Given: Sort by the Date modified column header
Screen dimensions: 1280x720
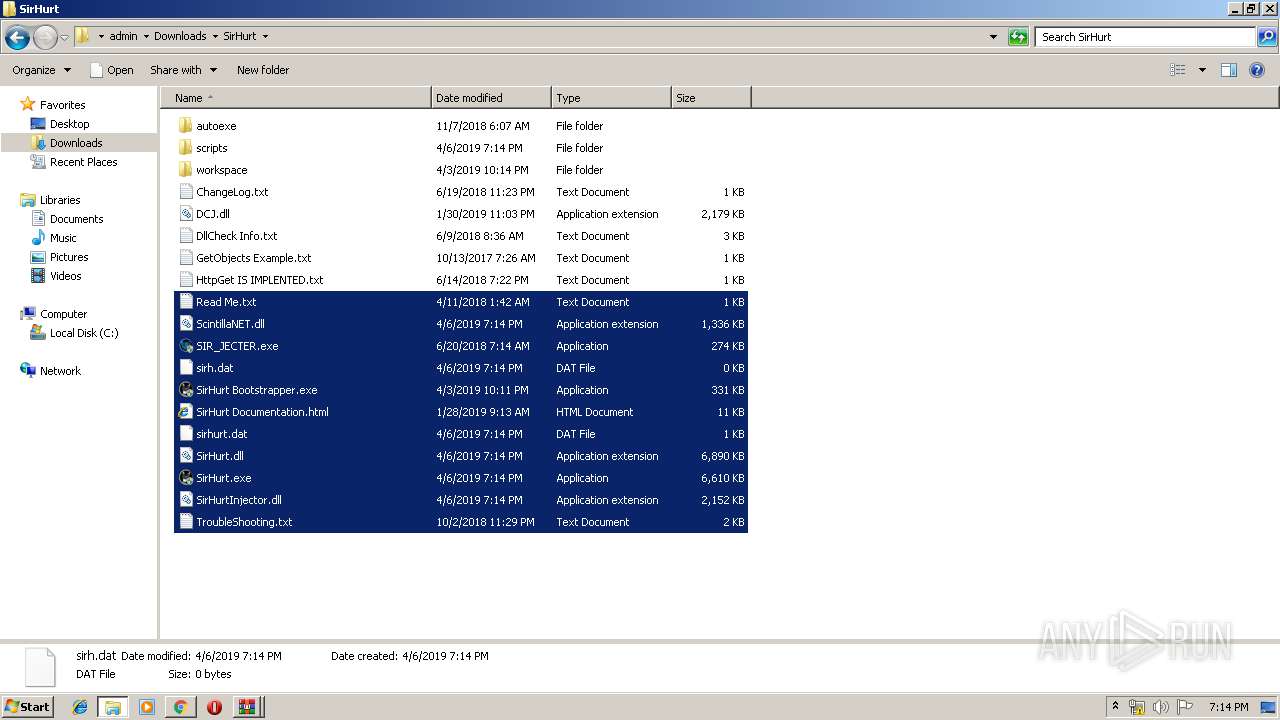Looking at the screenshot, I should tap(491, 98).
